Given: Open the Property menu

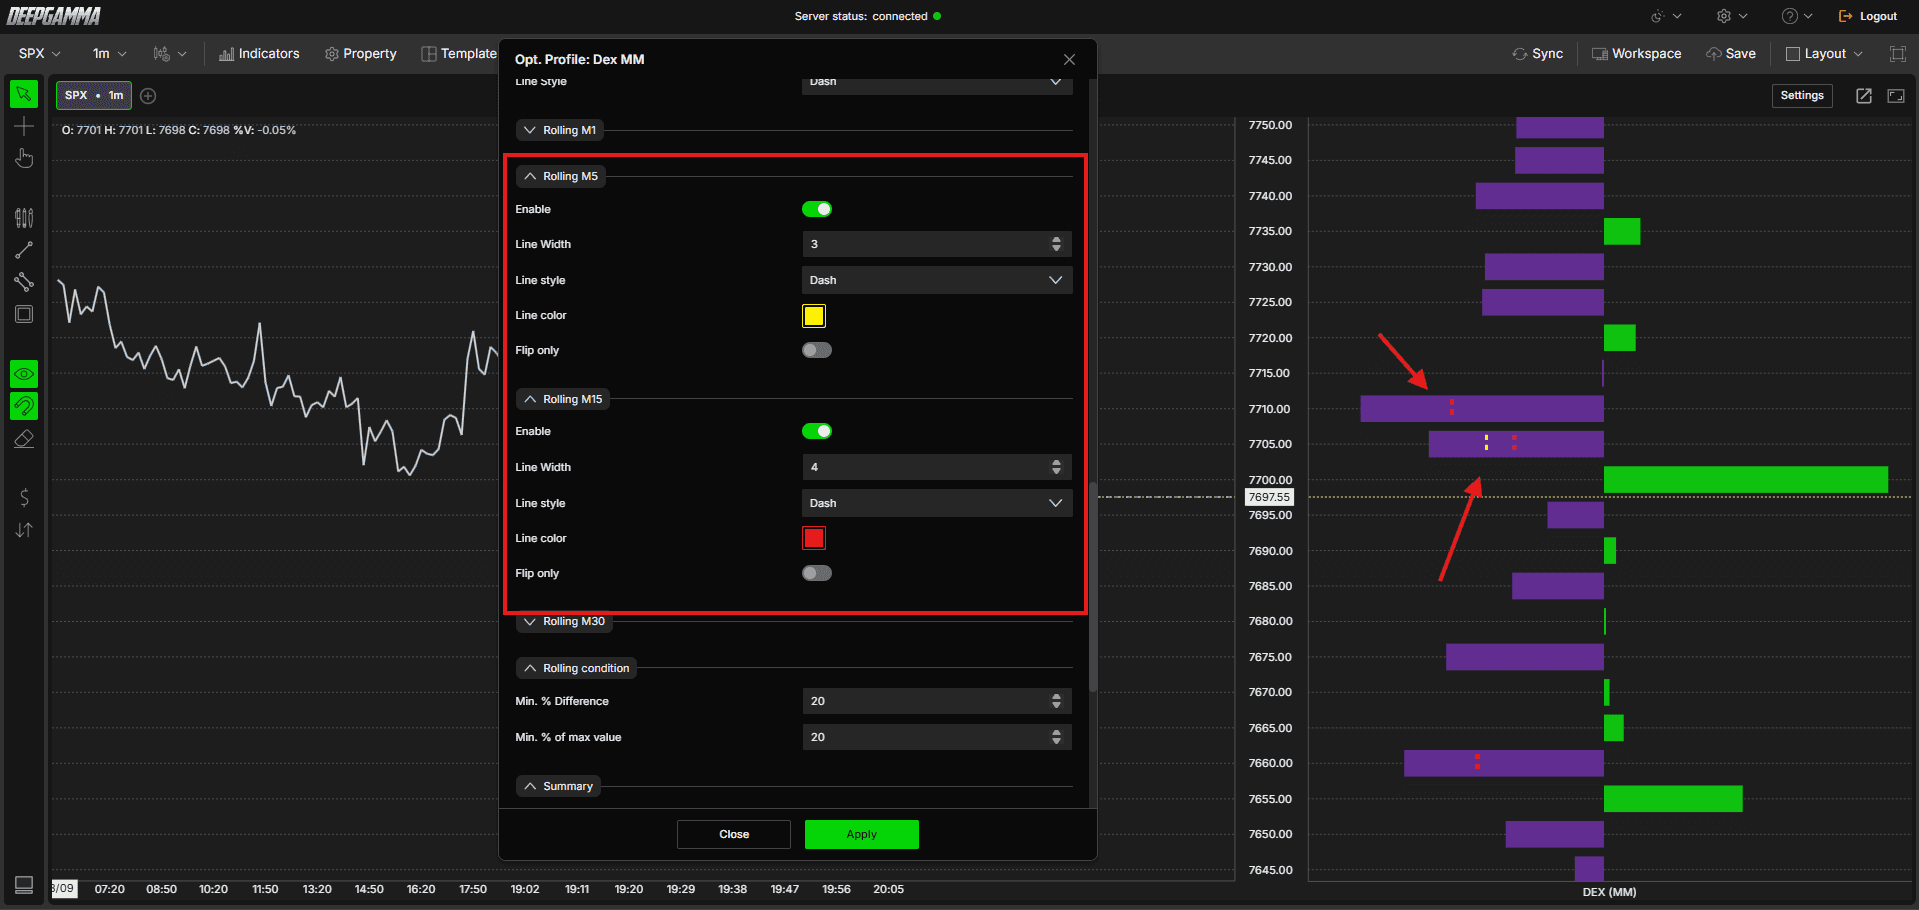Looking at the screenshot, I should tap(361, 54).
